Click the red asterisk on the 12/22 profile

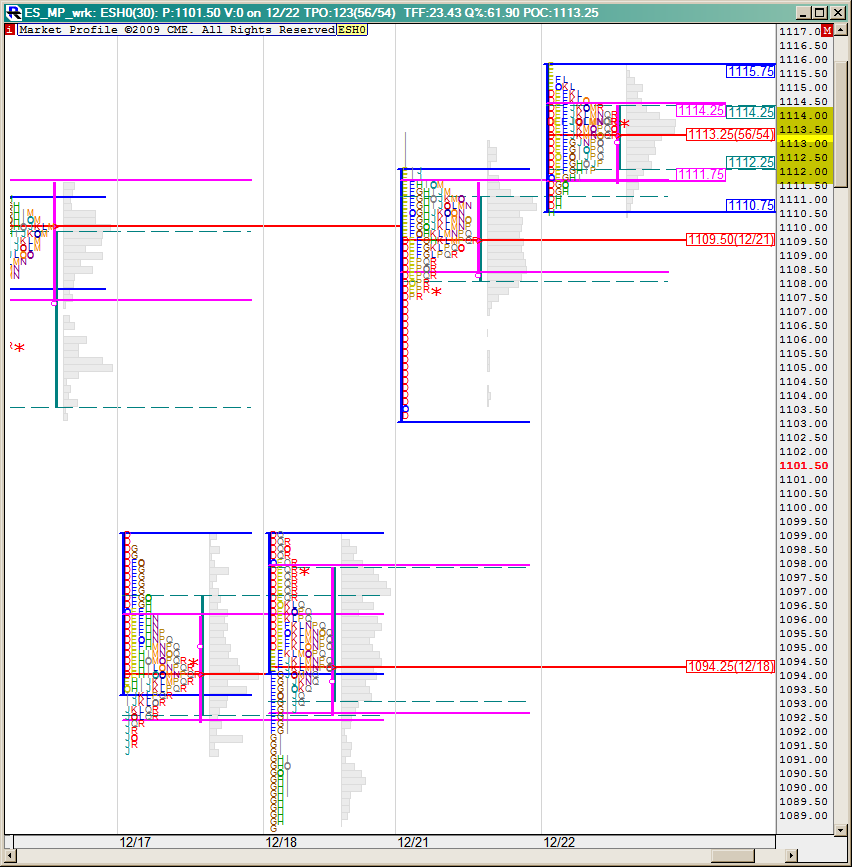(x=625, y=124)
